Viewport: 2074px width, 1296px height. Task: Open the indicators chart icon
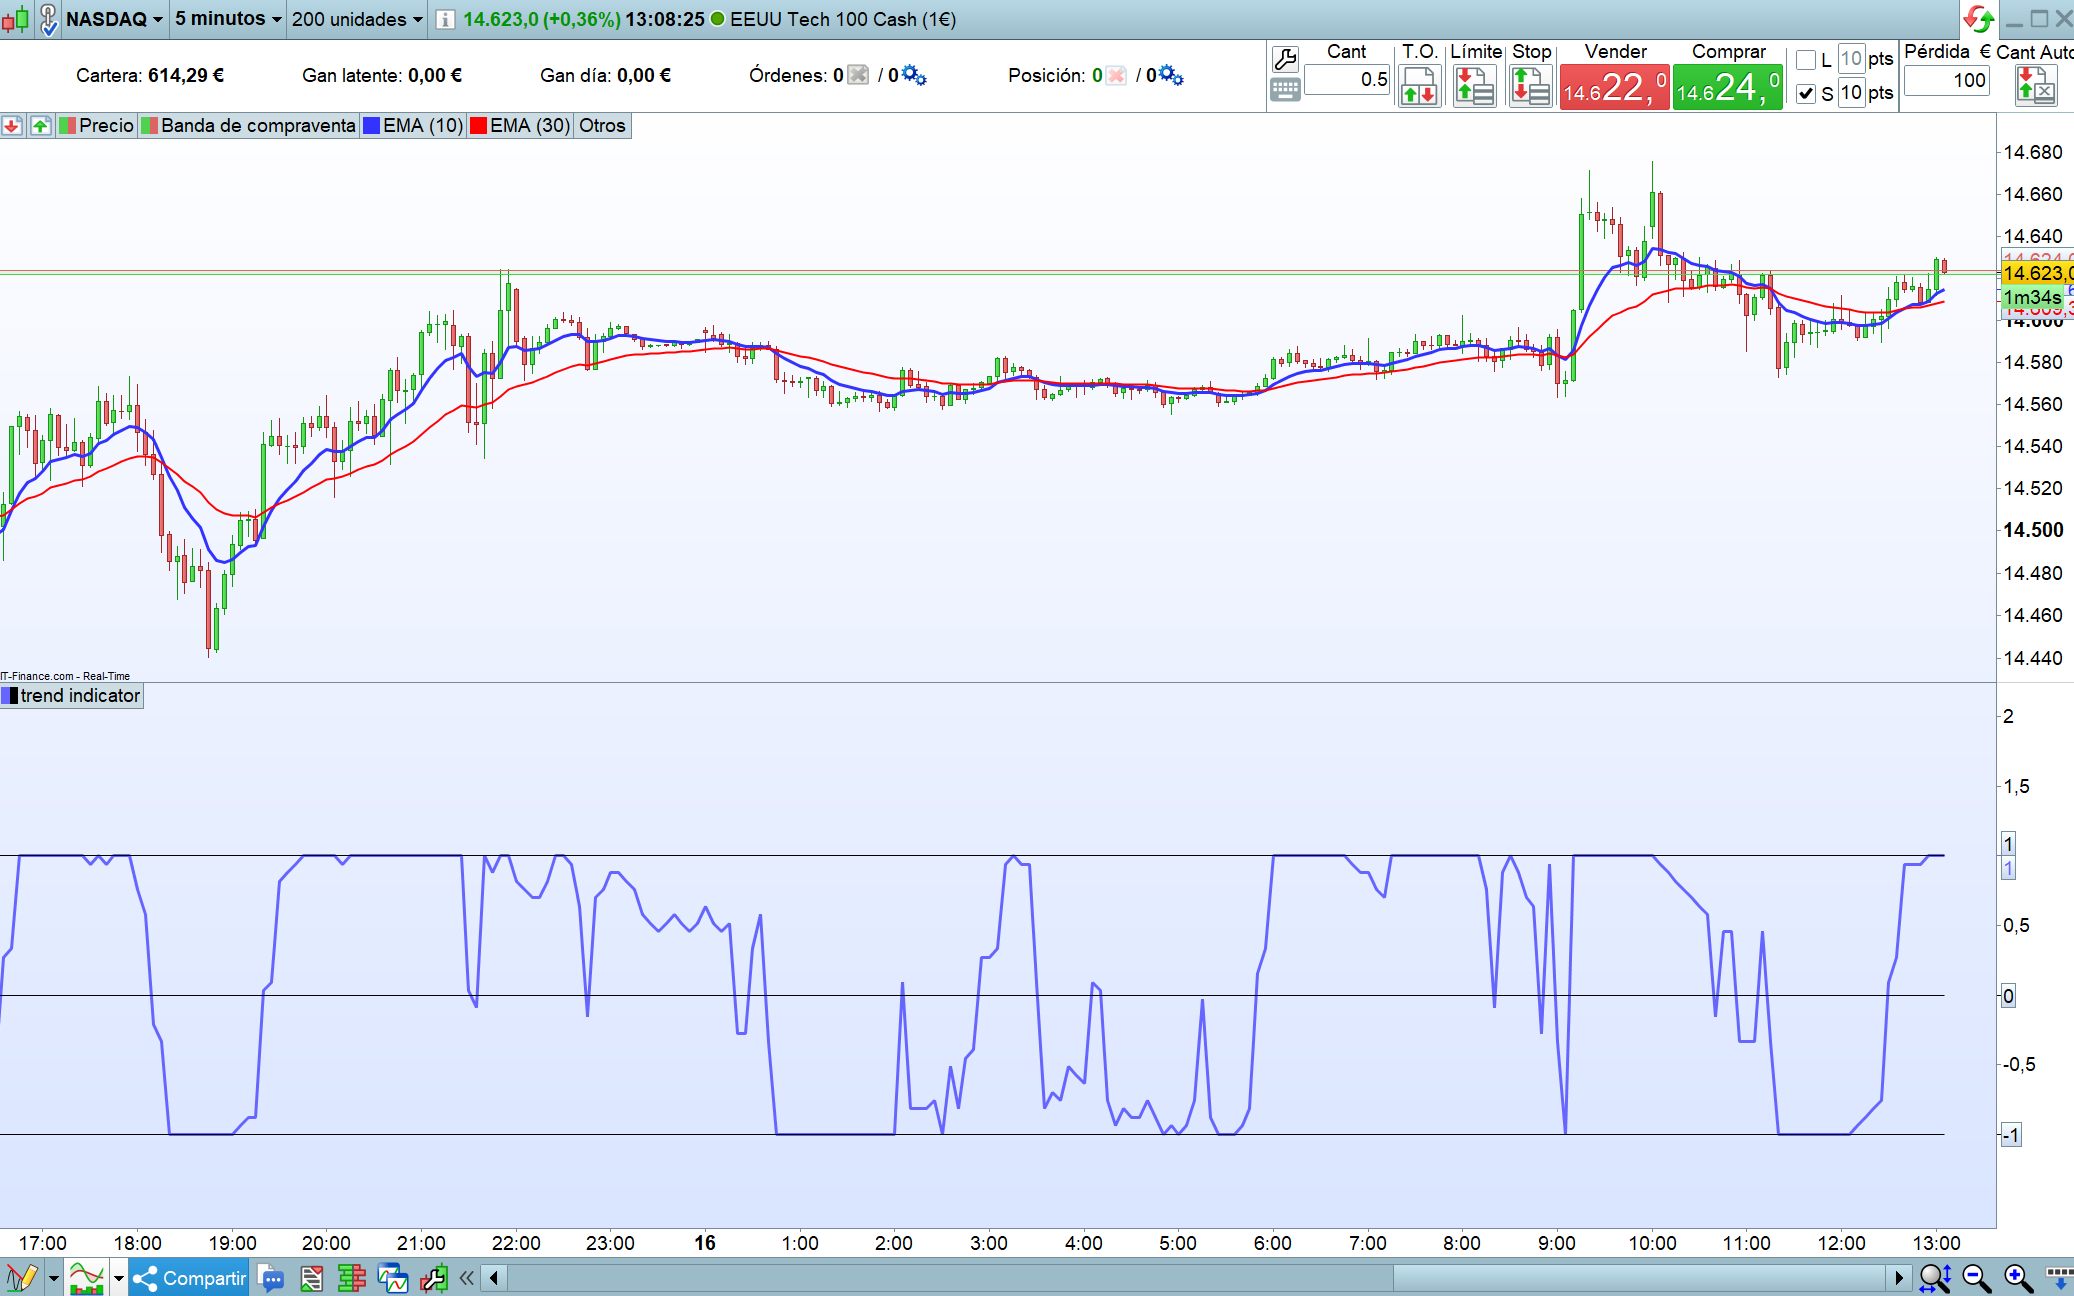click(87, 1278)
